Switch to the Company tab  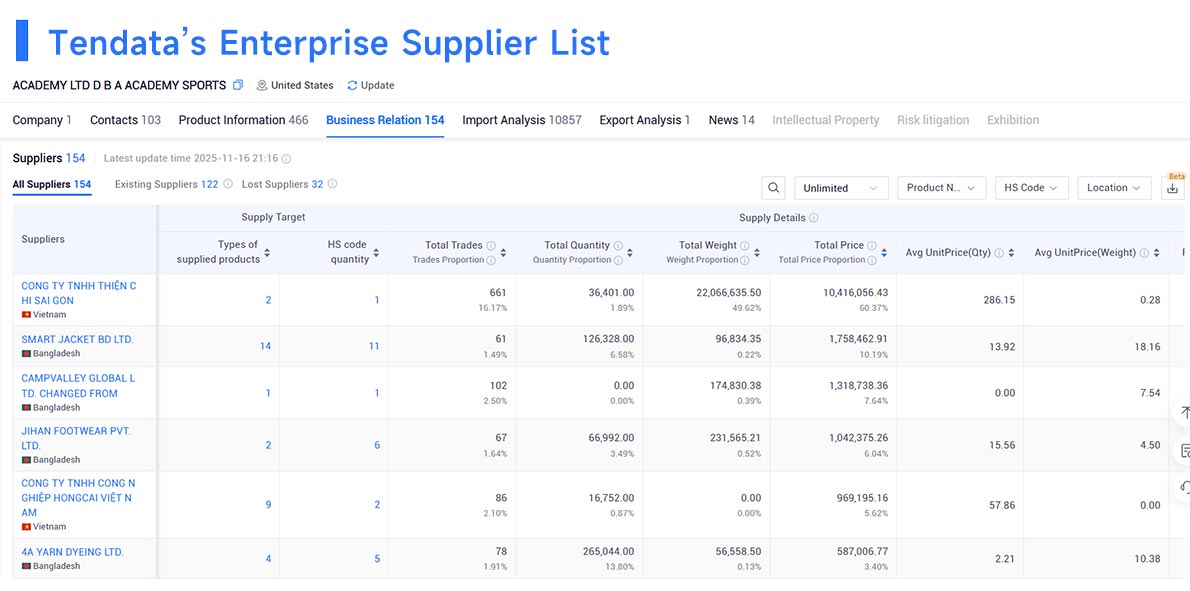pos(42,120)
